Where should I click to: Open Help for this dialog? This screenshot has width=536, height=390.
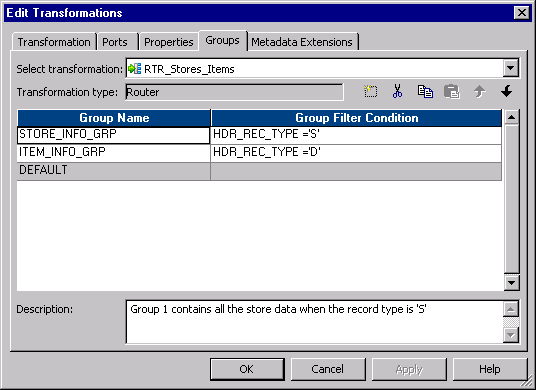pos(490,369)
